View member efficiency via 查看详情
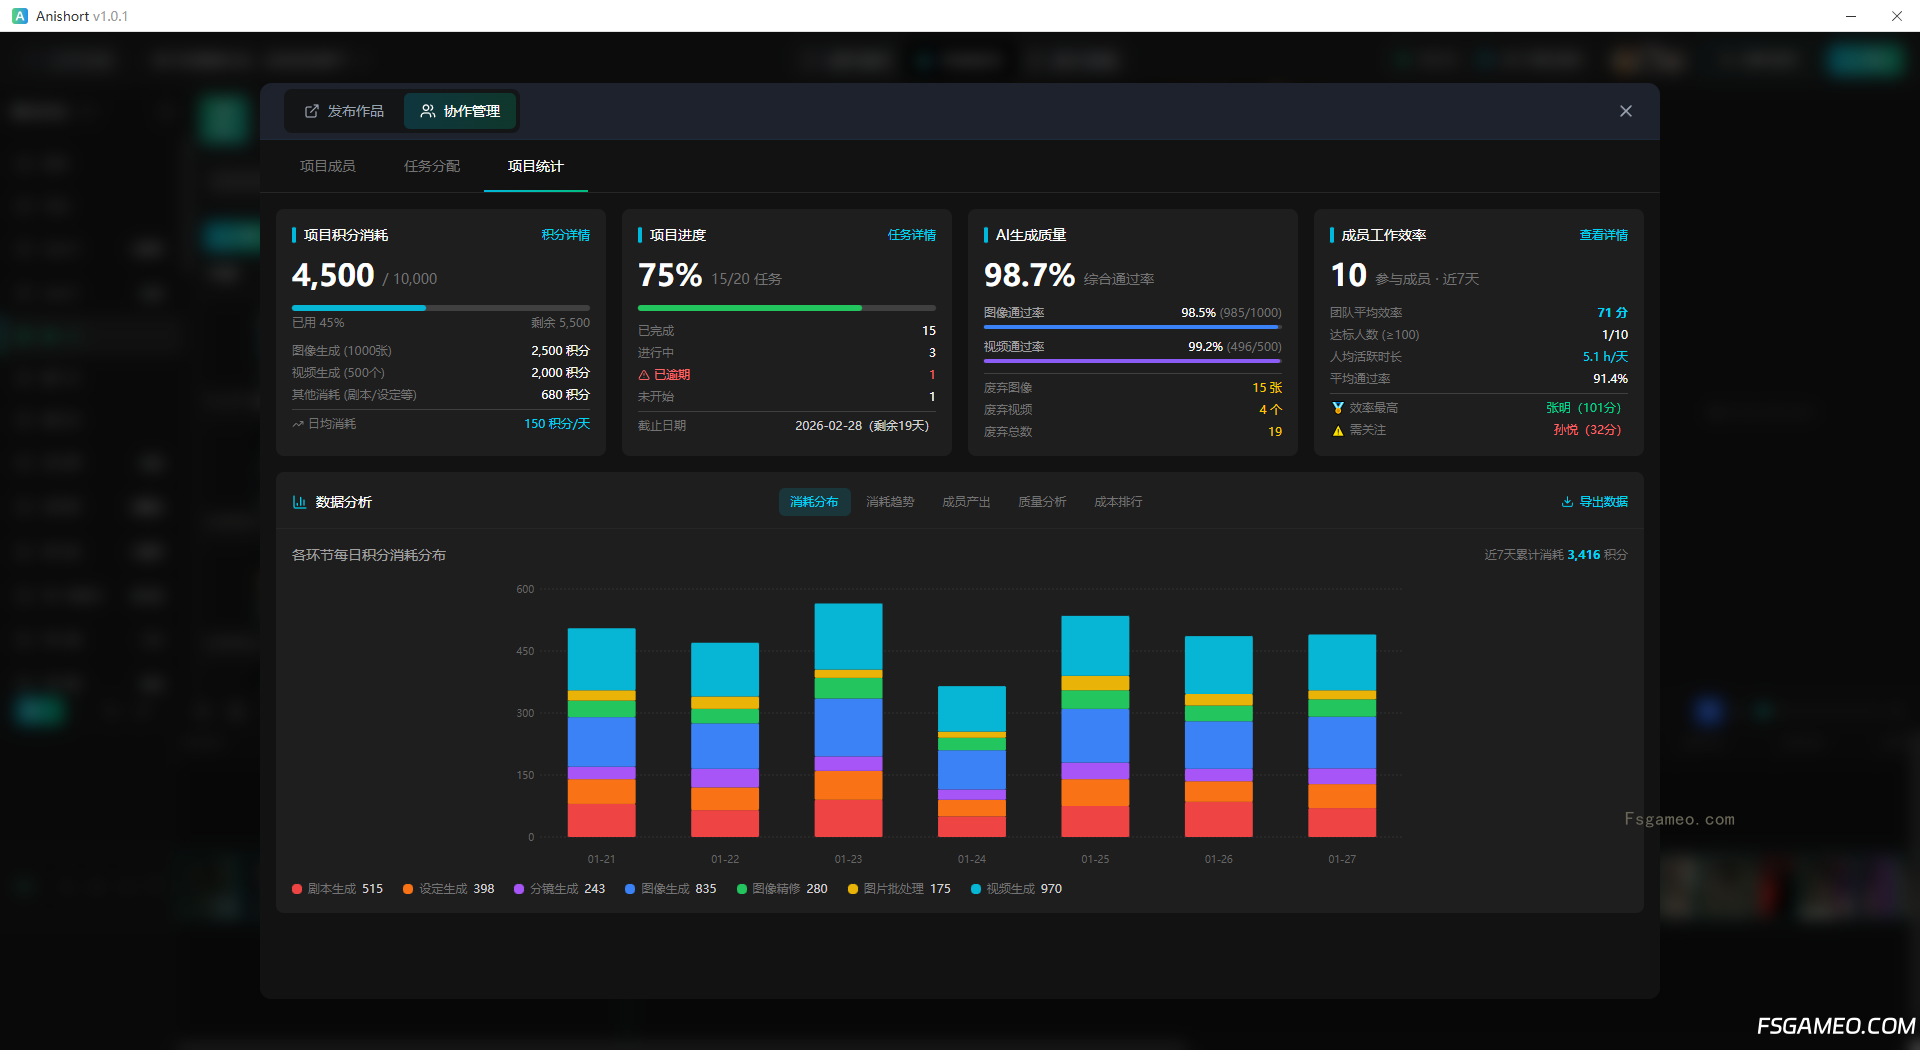 coord(1603,235)
